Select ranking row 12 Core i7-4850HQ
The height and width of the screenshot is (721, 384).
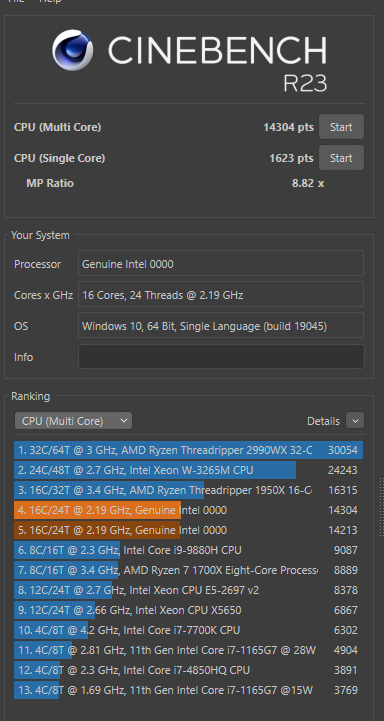[x=189, y=670]
